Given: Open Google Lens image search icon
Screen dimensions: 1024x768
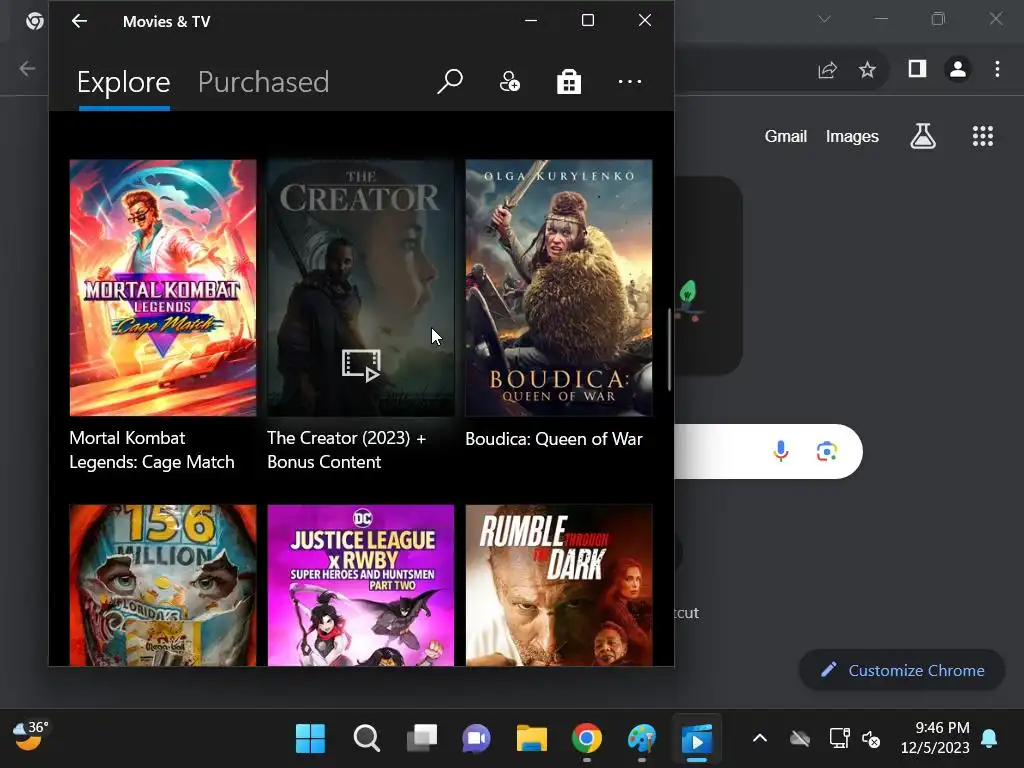Looking at the screenshot, I should [827, 451].
